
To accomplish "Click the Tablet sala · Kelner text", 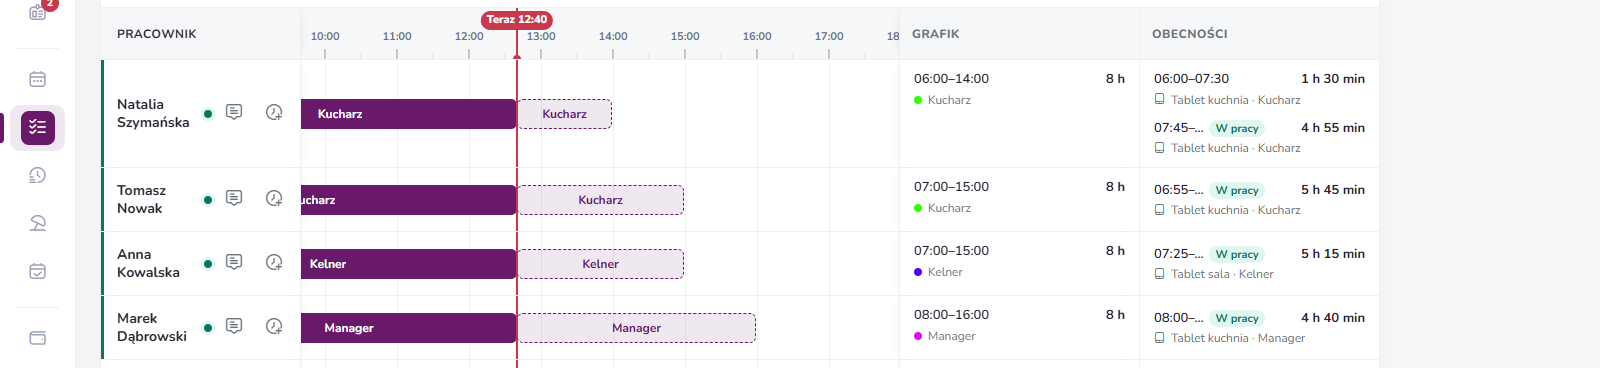I will click(x=1222, y=274).
